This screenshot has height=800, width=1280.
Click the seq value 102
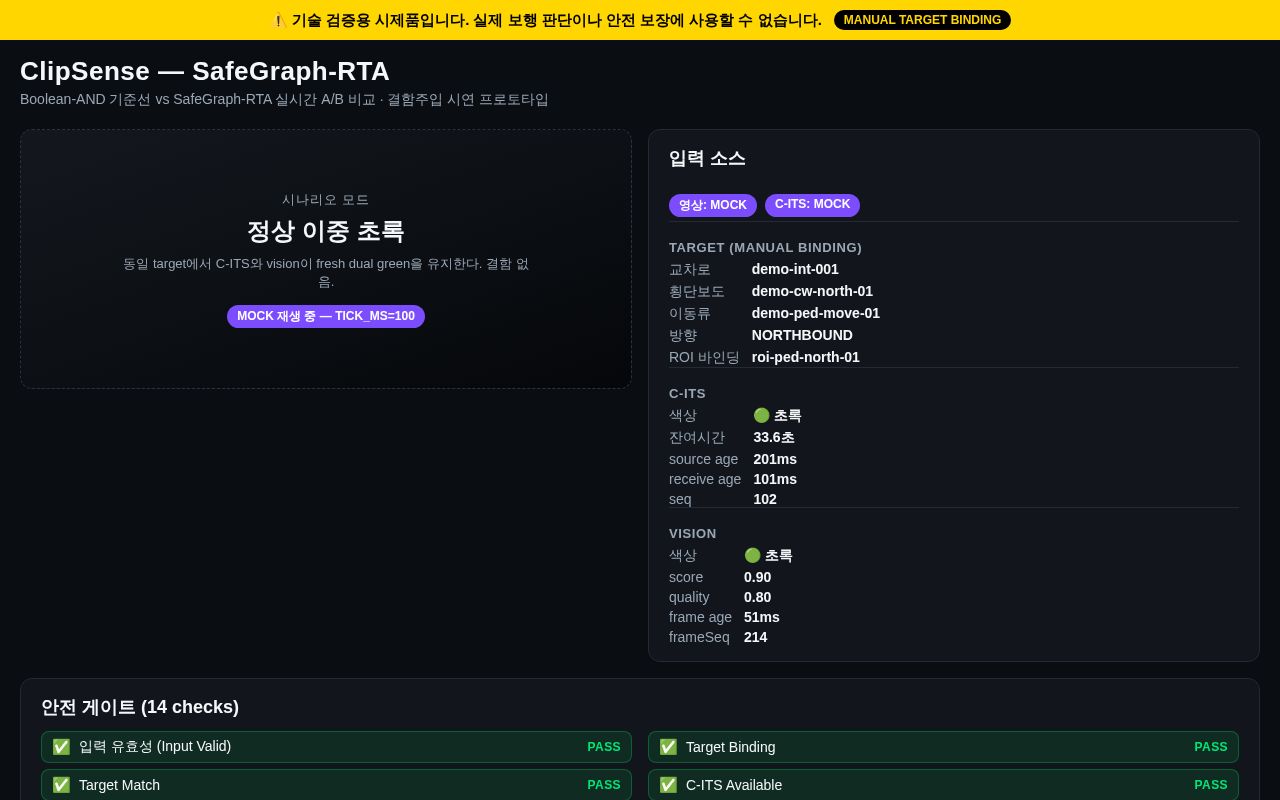[x=765, y=499]
